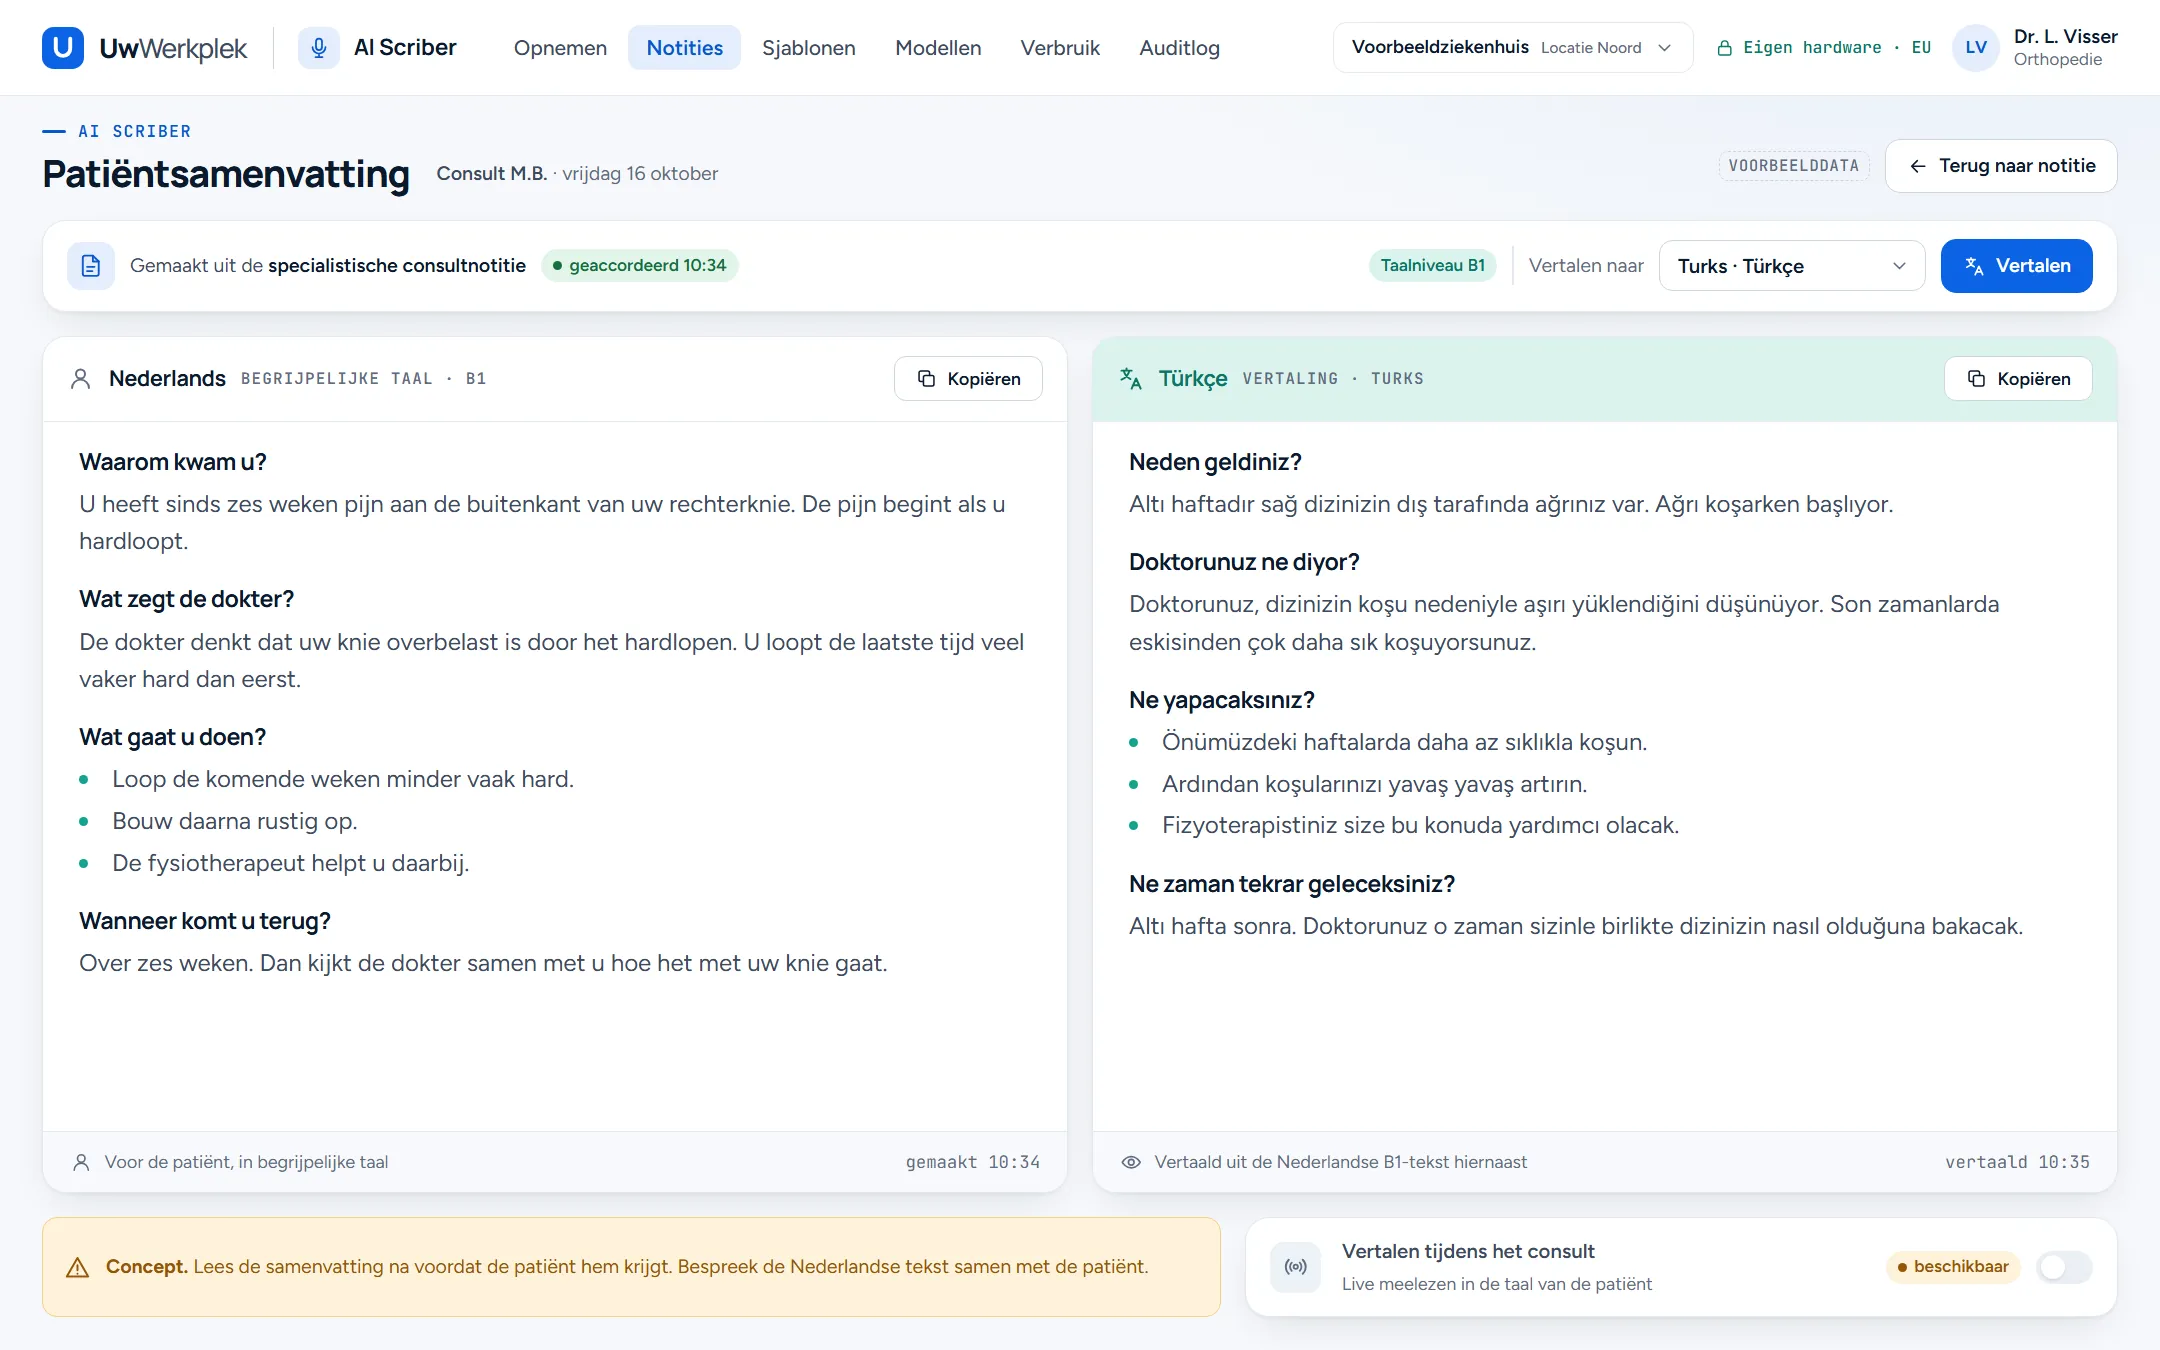Screen dimensions: 2160x1350
Task: Click the Dr. L. Visser name
Action: (x=2065, y=37)
